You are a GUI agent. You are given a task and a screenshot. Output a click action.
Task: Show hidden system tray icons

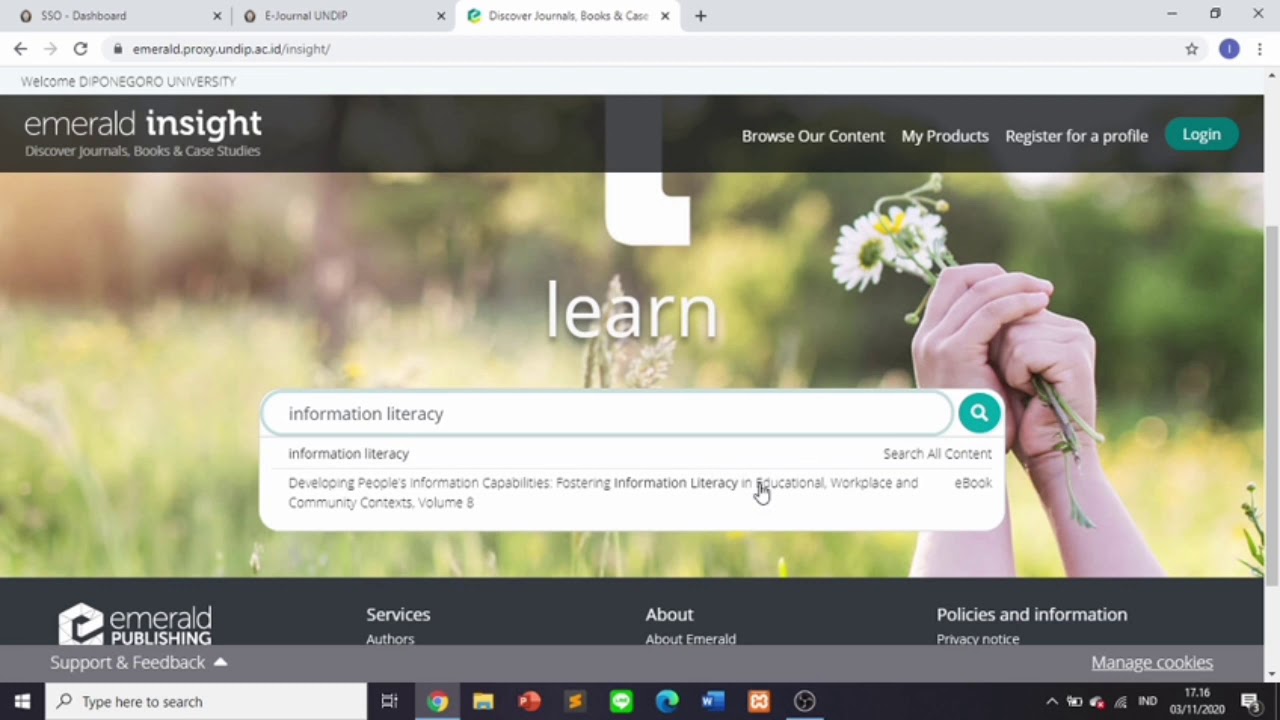(1052, 701)
